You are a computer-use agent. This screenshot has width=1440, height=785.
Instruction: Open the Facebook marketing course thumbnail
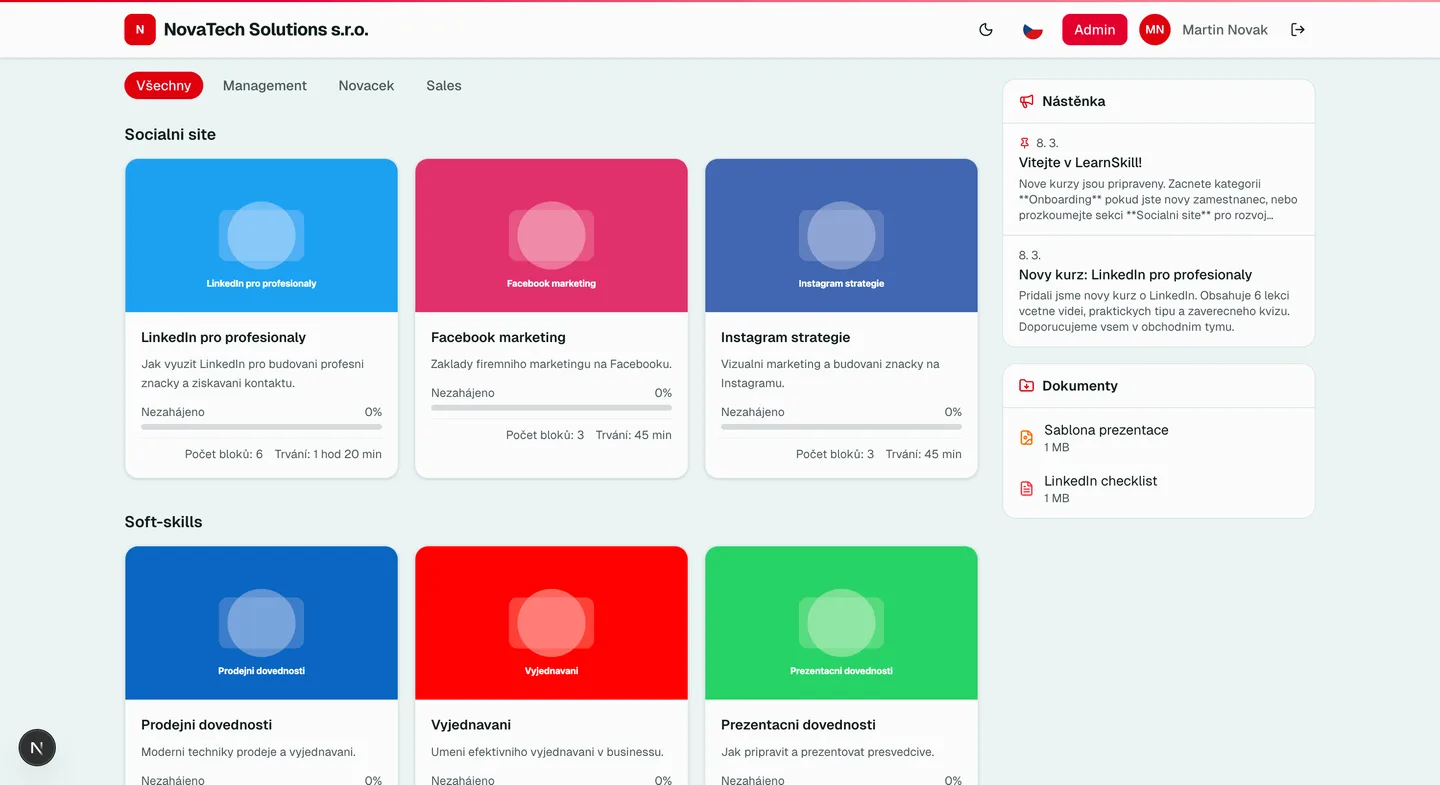click(551, 235)
